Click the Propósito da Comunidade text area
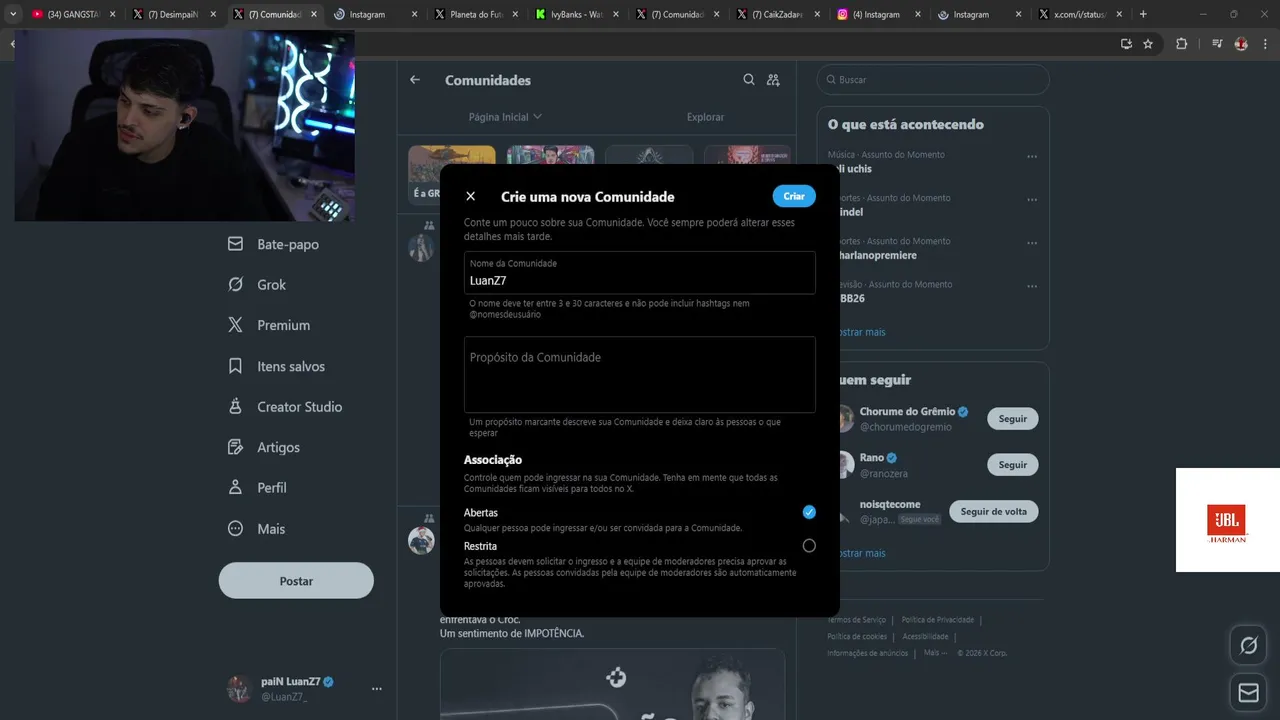The width and height of the screenshot is (1280, 720). (640, 375)
